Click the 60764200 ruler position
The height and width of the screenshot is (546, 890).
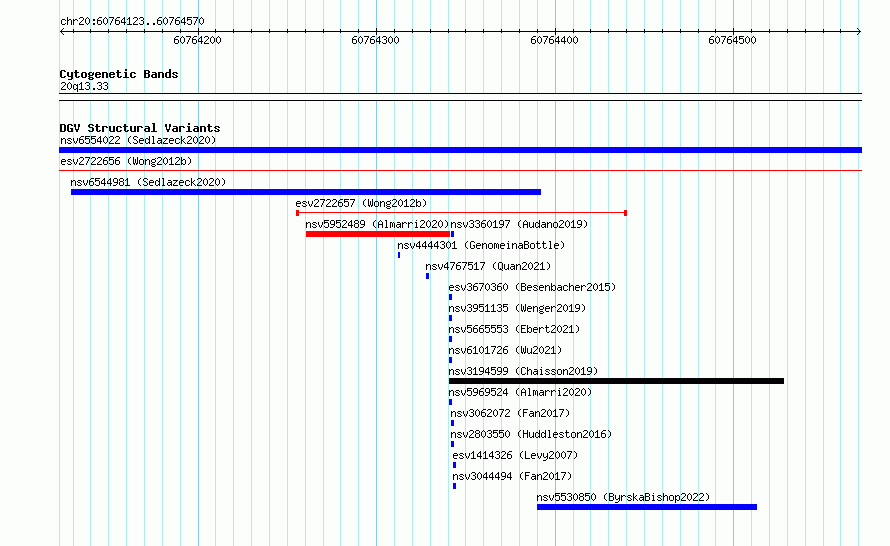198,40
